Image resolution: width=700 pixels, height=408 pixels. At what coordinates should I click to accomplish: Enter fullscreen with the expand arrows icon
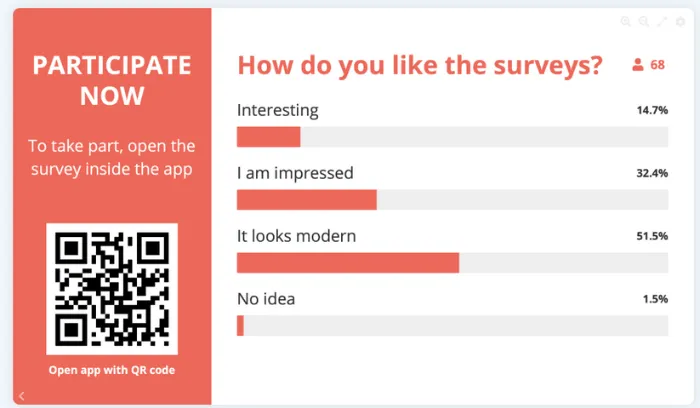[662, 21]
